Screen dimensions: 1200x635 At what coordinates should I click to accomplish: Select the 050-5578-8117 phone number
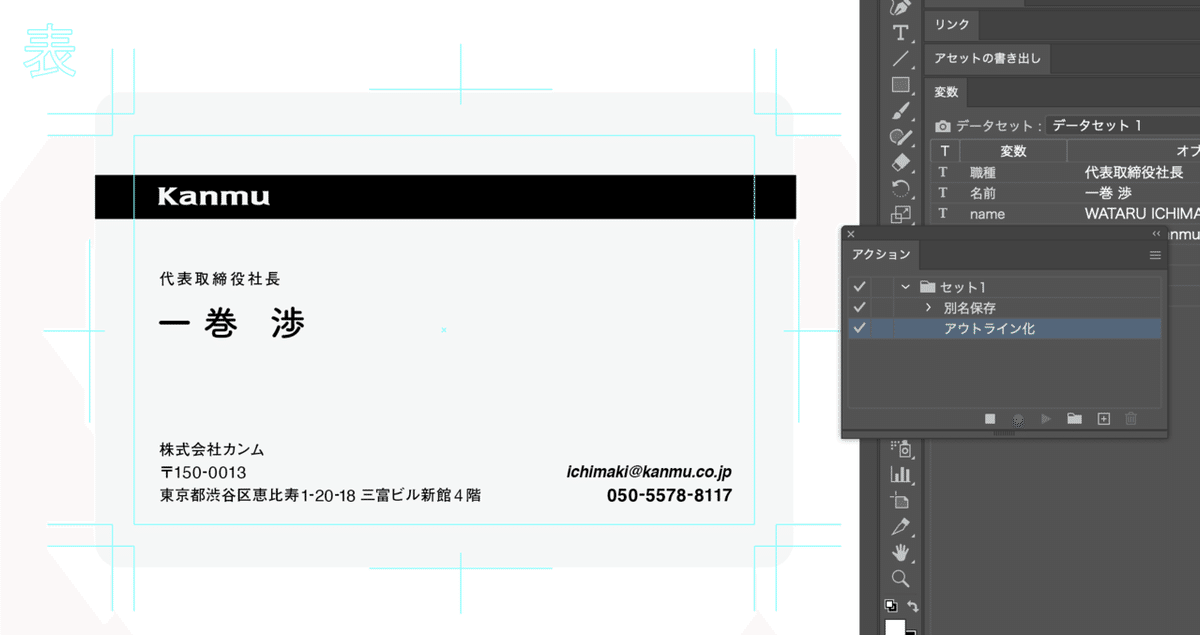point(669,495)
